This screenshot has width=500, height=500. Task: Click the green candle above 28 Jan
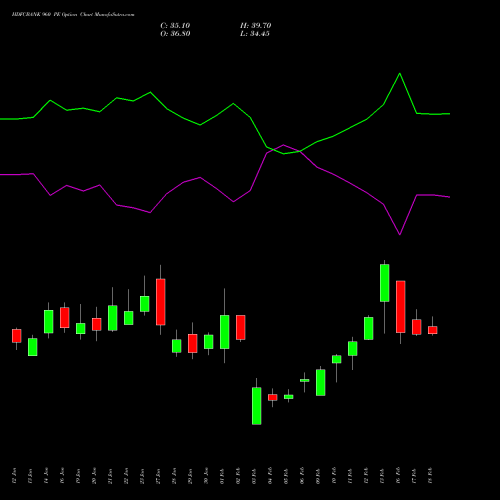click(177, 346)
